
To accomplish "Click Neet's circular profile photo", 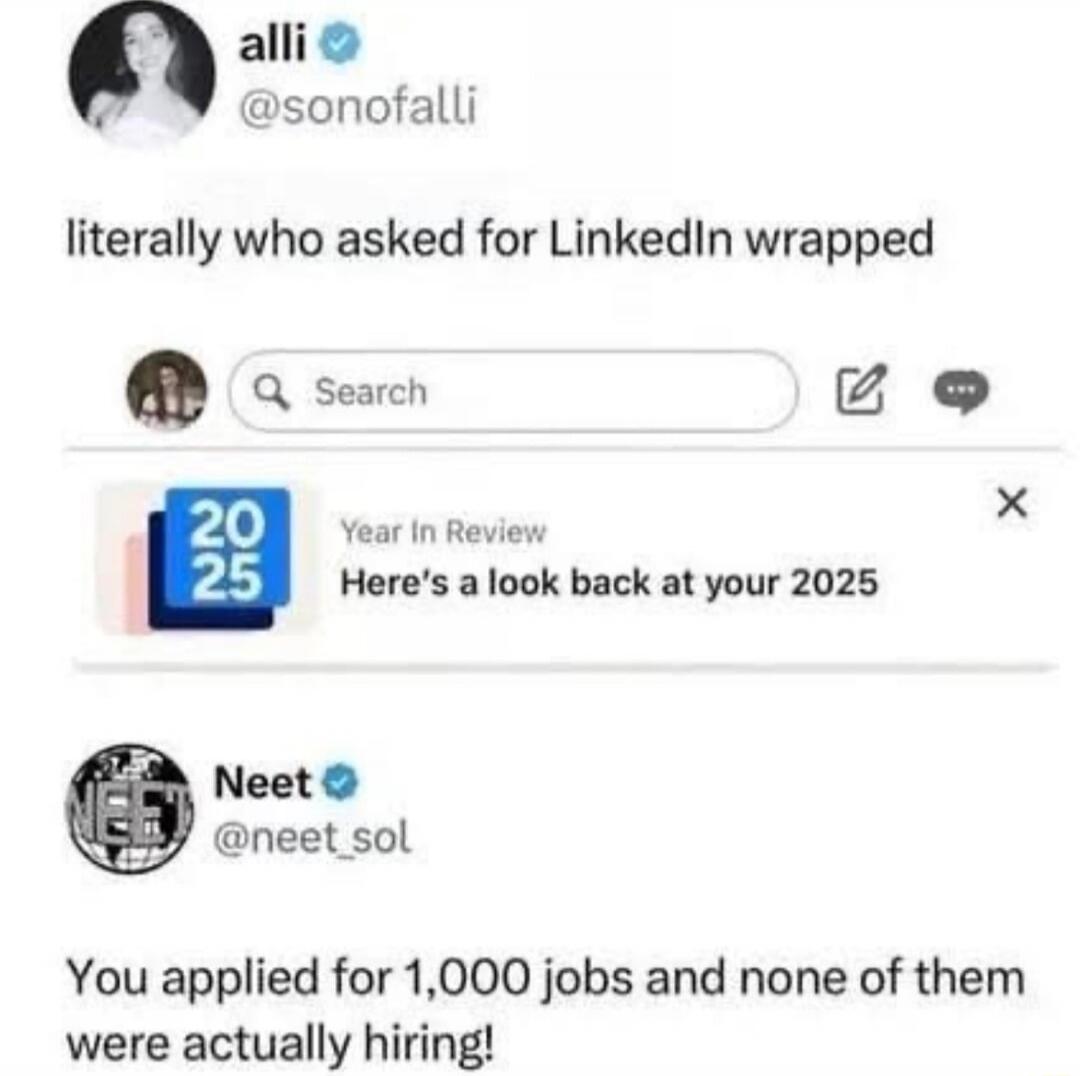I will [x=127, y=811].
